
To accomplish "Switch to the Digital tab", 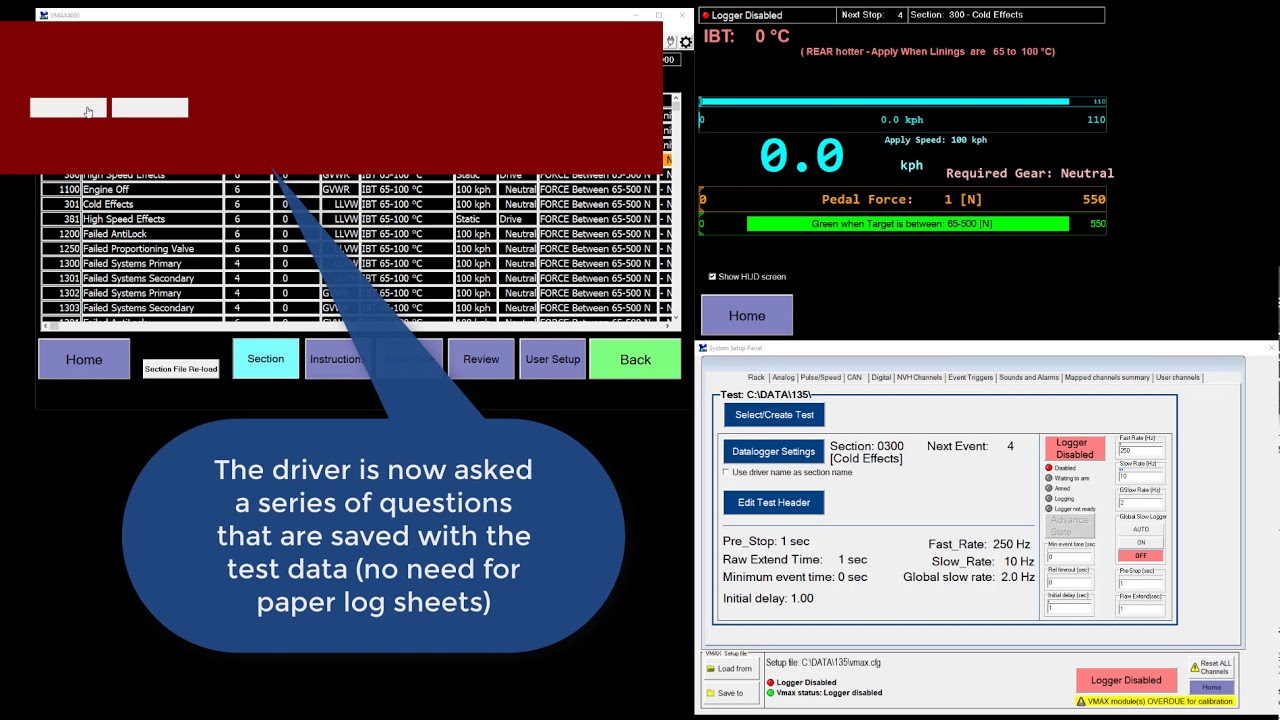I will tap(881, 378).
